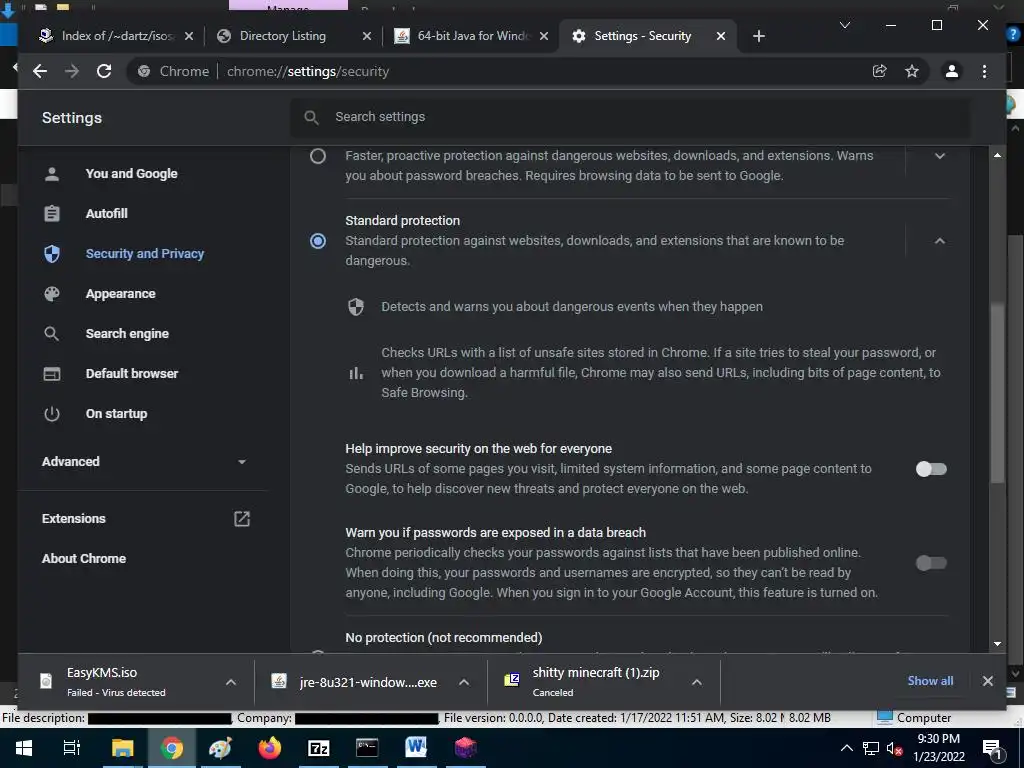Expand the Enhanced protection details chevron
The height and width of the screenshot is (768, 1024).
(x=940, y=156)
